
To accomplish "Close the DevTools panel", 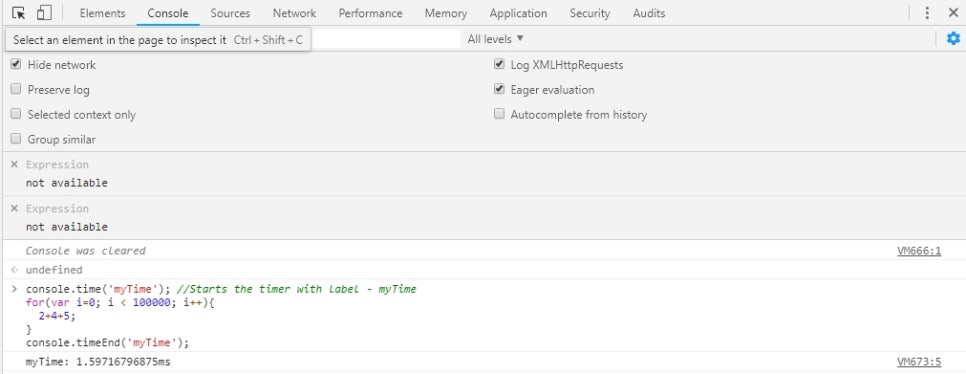I will pos(953,13).
